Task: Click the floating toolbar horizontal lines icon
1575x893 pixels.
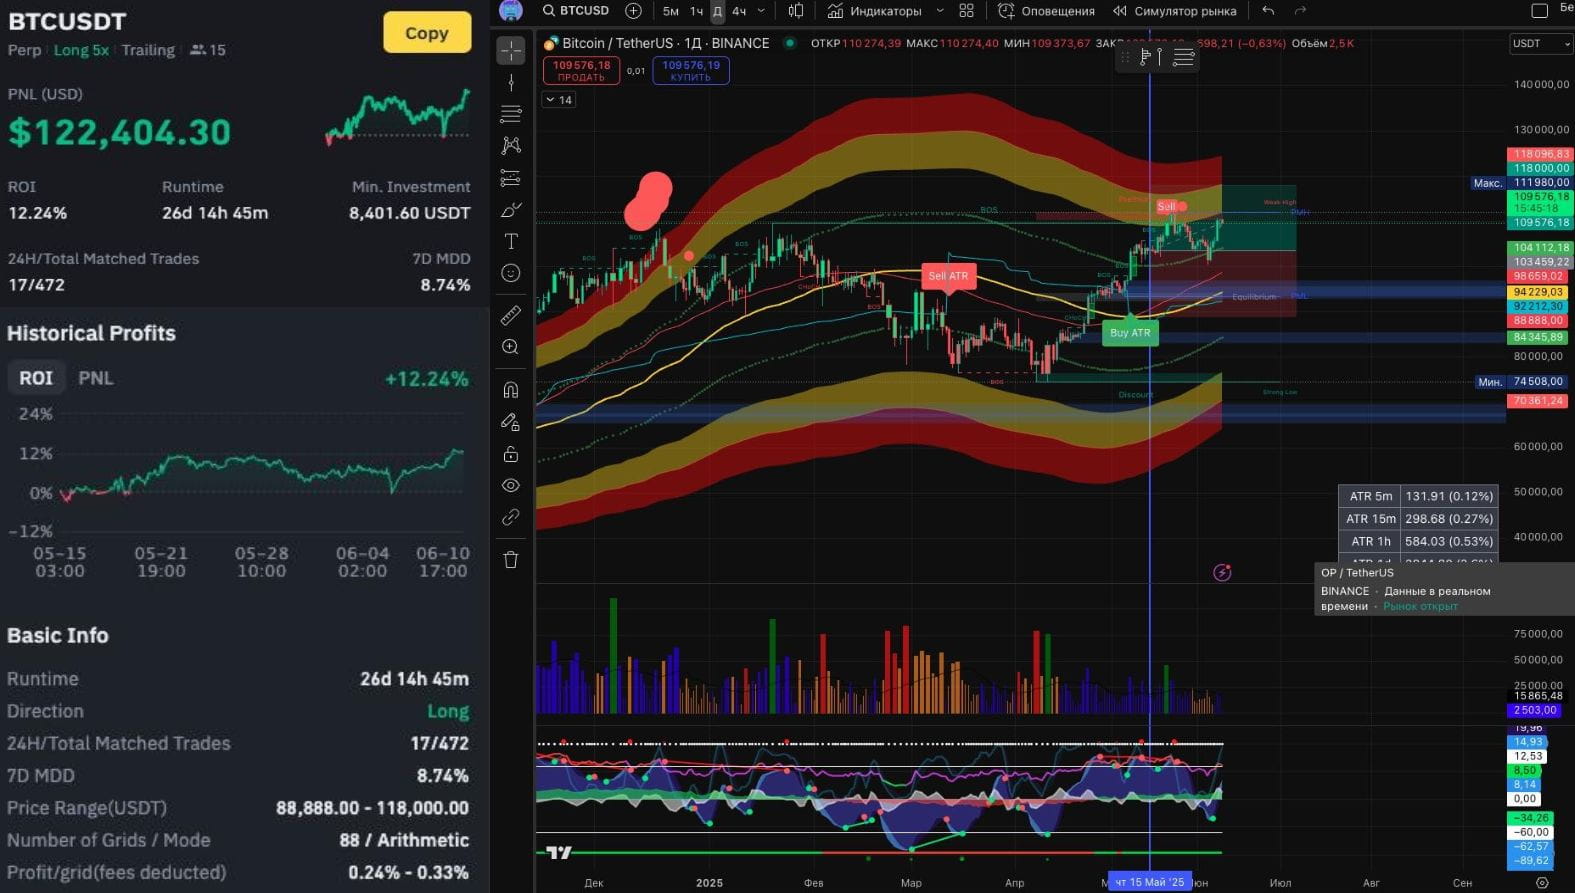Action: pyautogui.click(x=1183, y=58)
